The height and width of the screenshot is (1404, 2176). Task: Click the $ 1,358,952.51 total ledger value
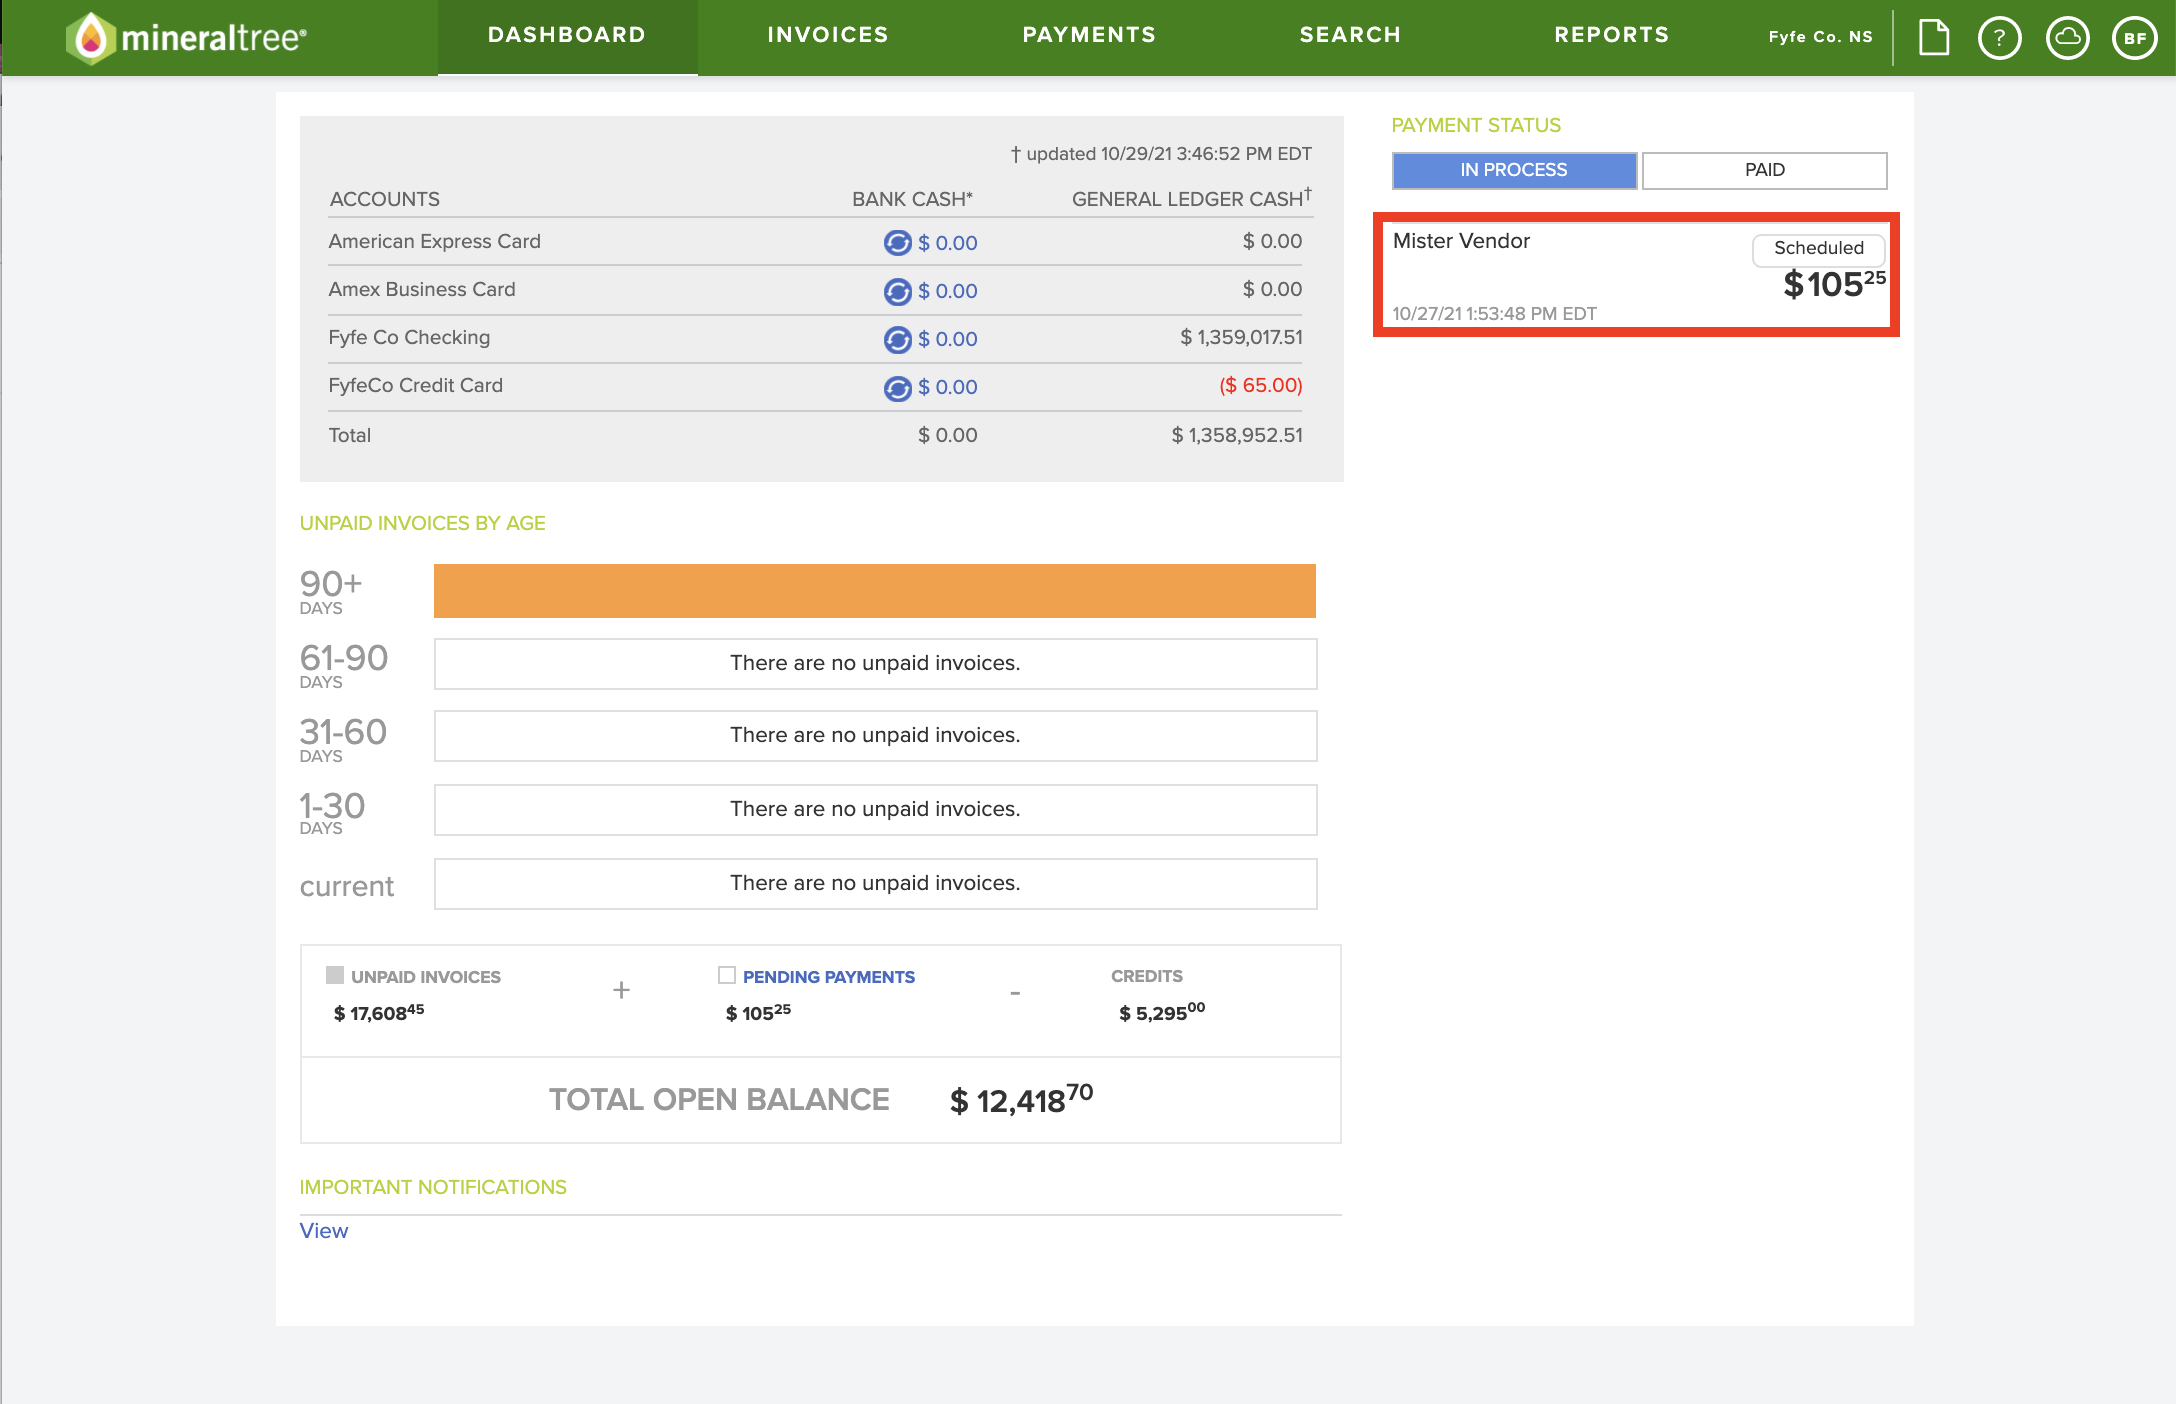coord(1237,435)
